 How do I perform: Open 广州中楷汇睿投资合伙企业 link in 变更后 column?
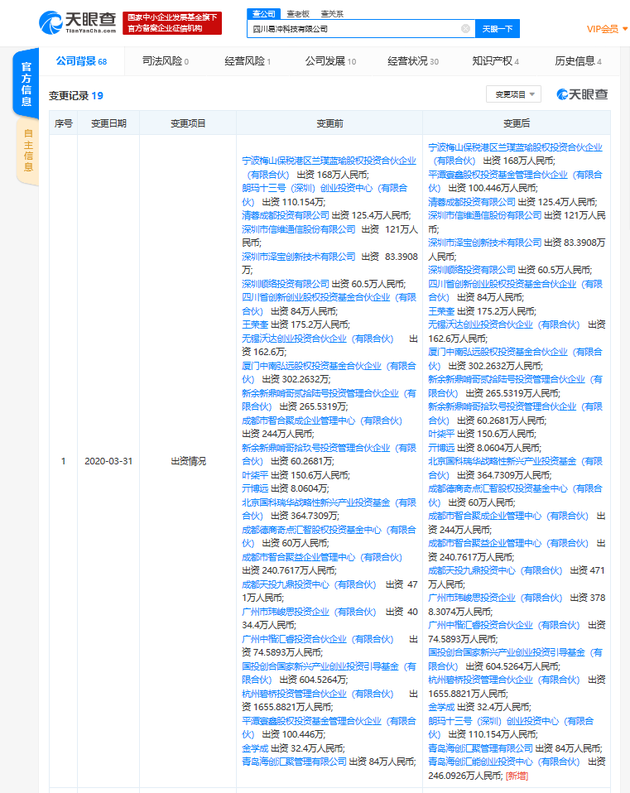504,625
